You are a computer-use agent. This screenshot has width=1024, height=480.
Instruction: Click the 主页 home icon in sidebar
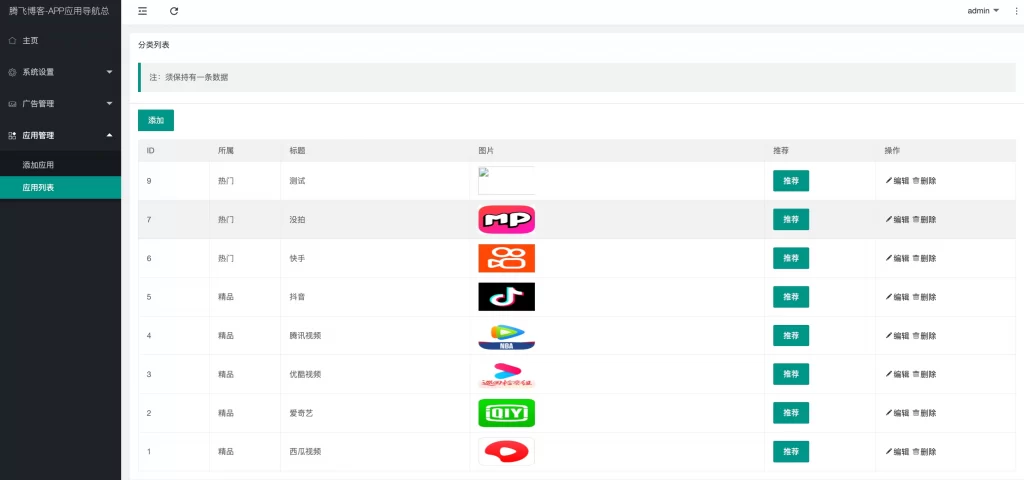tap(12, 41)
